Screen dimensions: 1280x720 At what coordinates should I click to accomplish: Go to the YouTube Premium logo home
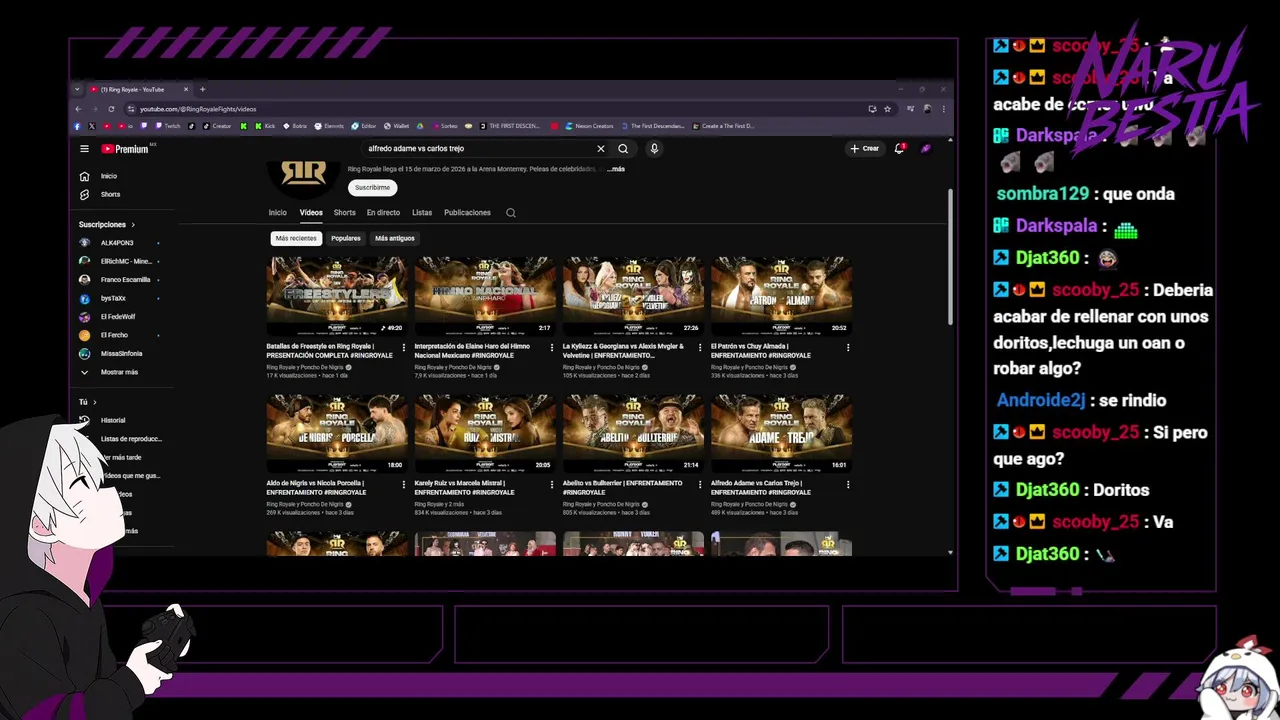[x=125, y=149]
